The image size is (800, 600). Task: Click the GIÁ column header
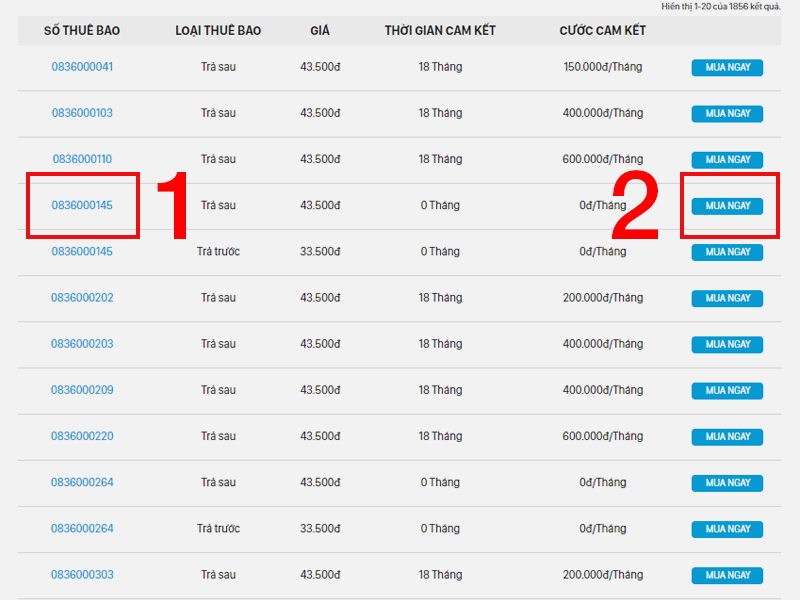pyautogui.click(x=320, y=31)
